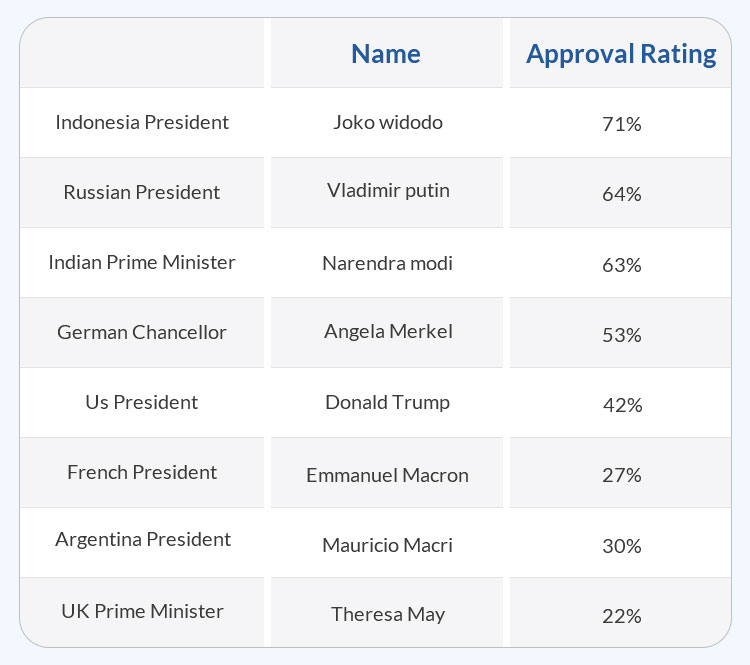
Task: Select the German Chancellor row label
Action: tap(142, 332)
